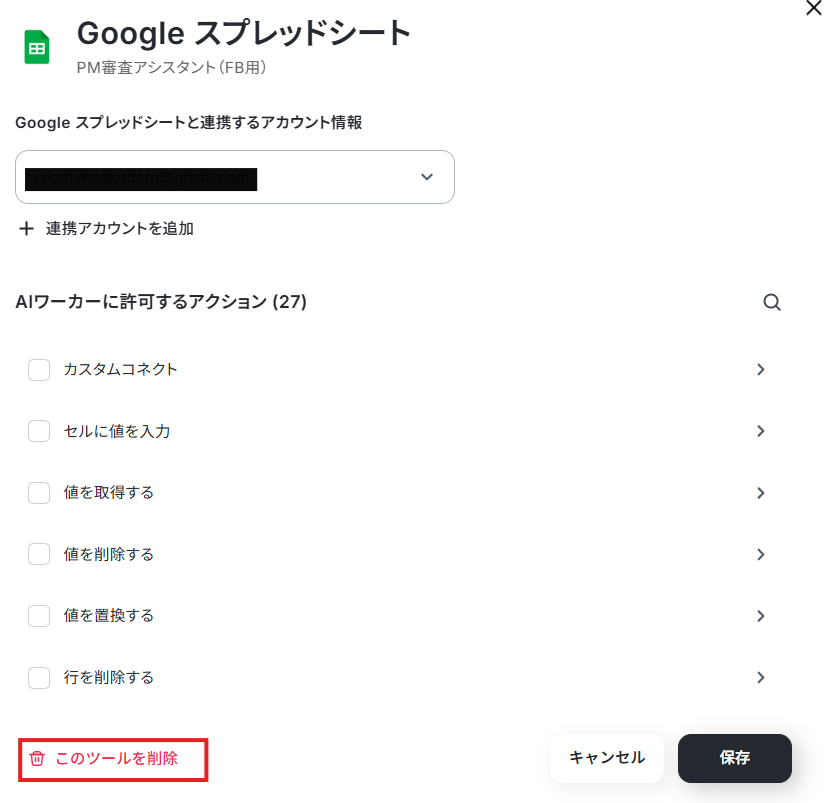Expand the 値を置換する chevron arrow
Screen dimensions: 824x803
[x=760, y=616]
